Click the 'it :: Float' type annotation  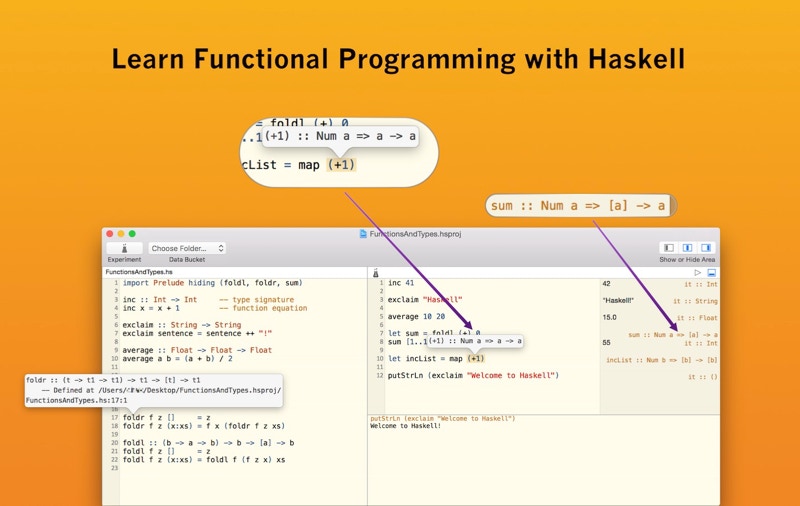[x=697, y=318]
